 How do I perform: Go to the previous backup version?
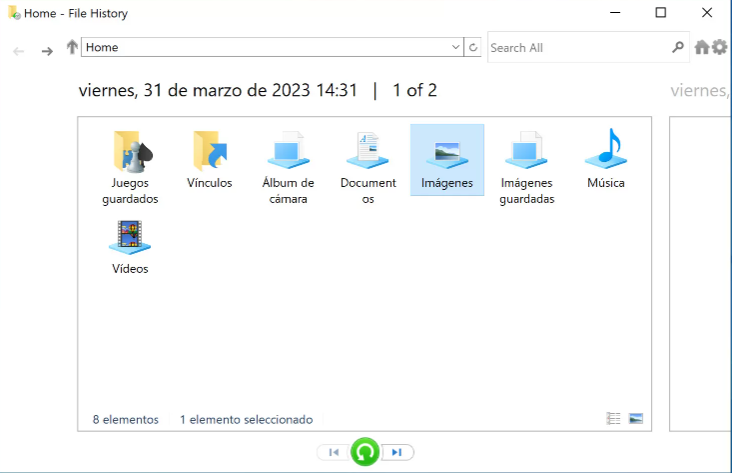(x=334, y=452)
